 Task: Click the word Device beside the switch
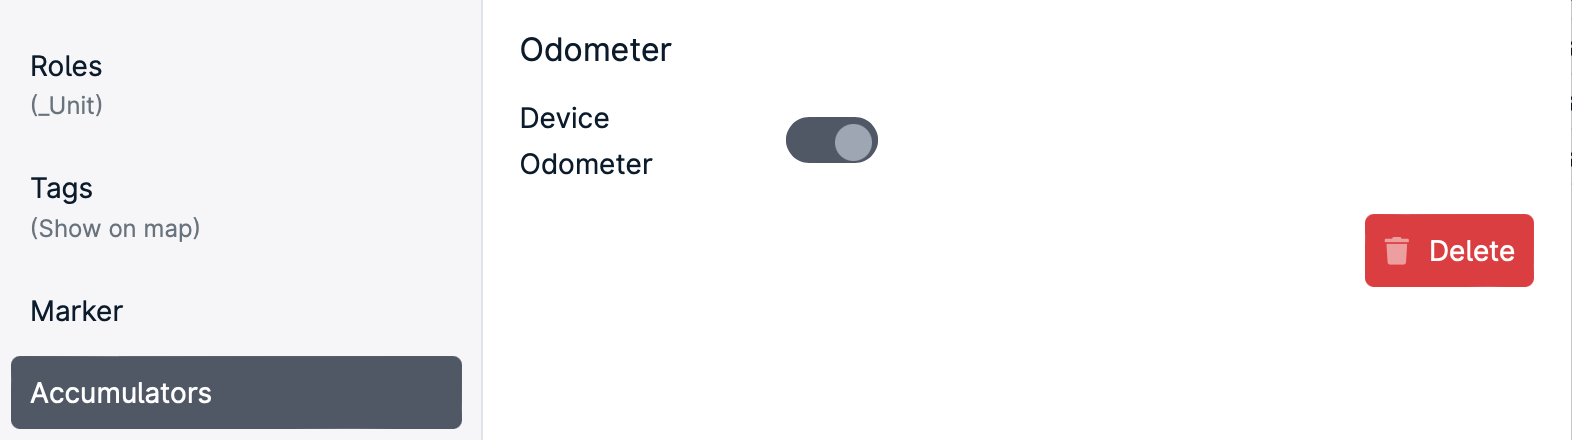pos(565,118)
